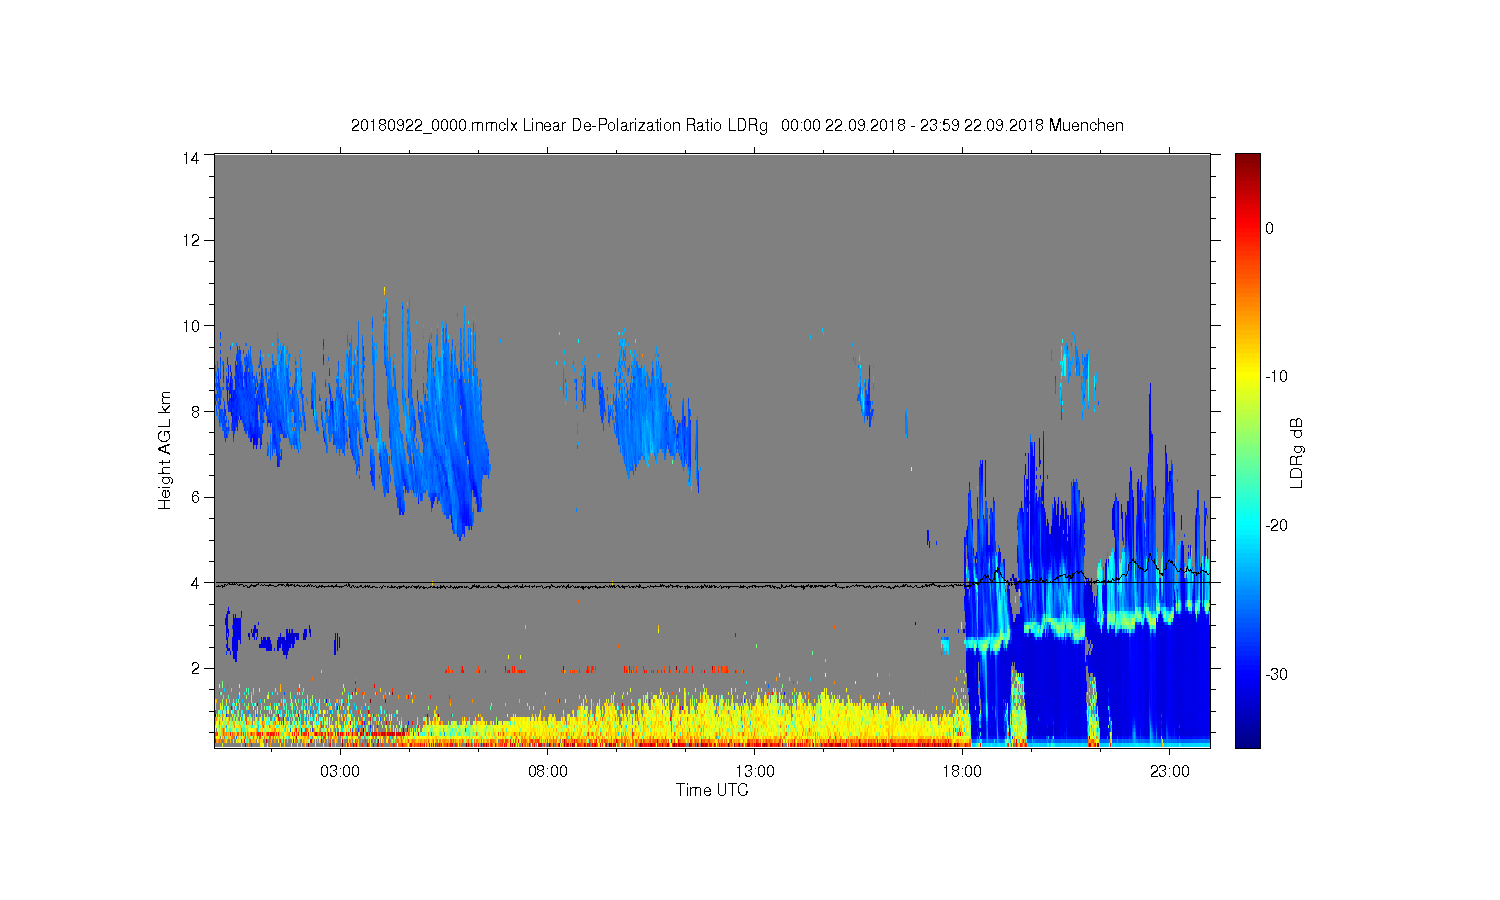Click the height tick label 2

coord(197,668)
